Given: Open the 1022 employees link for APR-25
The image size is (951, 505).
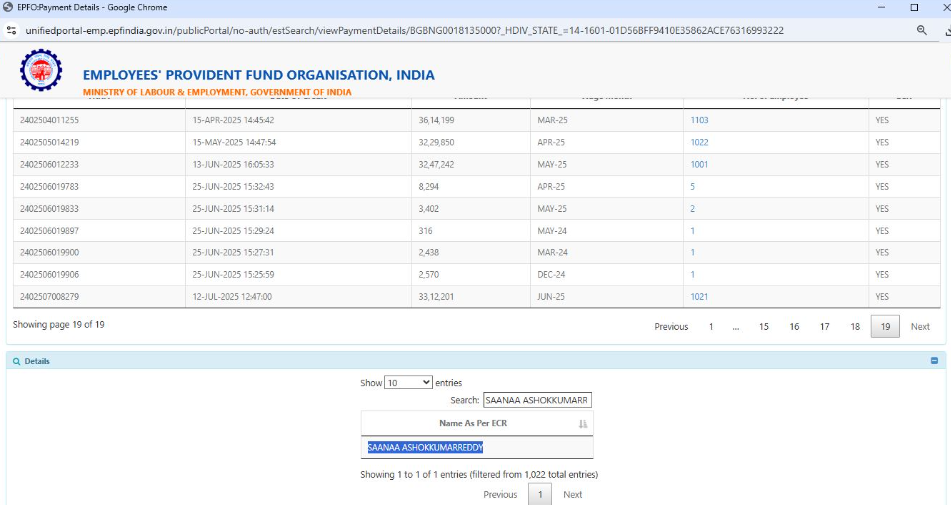Looking at the screenshot, I should 699,142.
